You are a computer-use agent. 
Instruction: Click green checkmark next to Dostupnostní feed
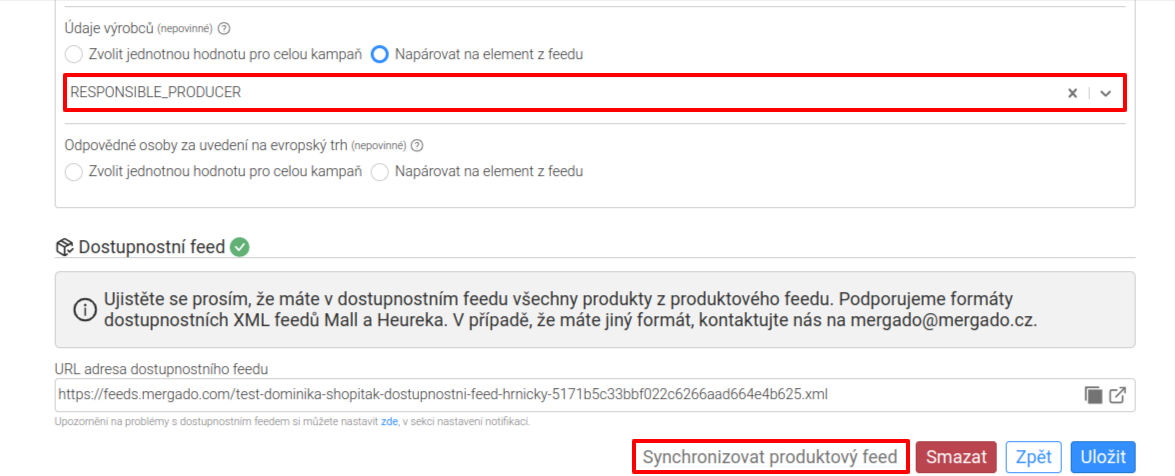point(240,247)
